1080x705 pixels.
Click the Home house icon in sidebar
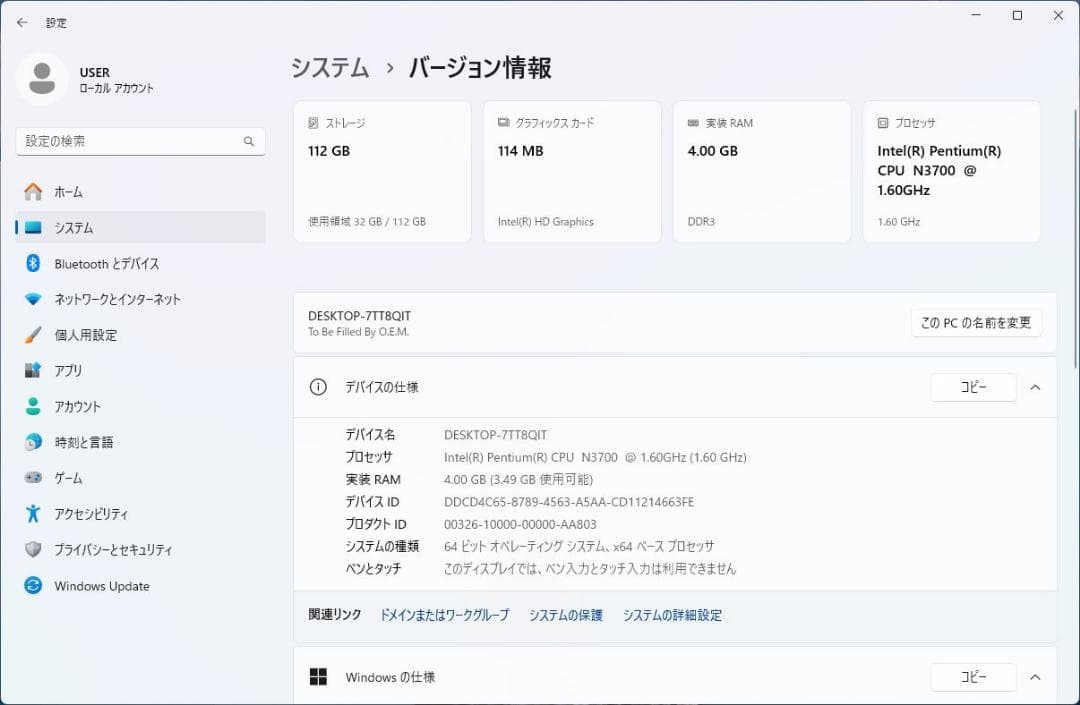pyautogui.click(x=33, y=191)
